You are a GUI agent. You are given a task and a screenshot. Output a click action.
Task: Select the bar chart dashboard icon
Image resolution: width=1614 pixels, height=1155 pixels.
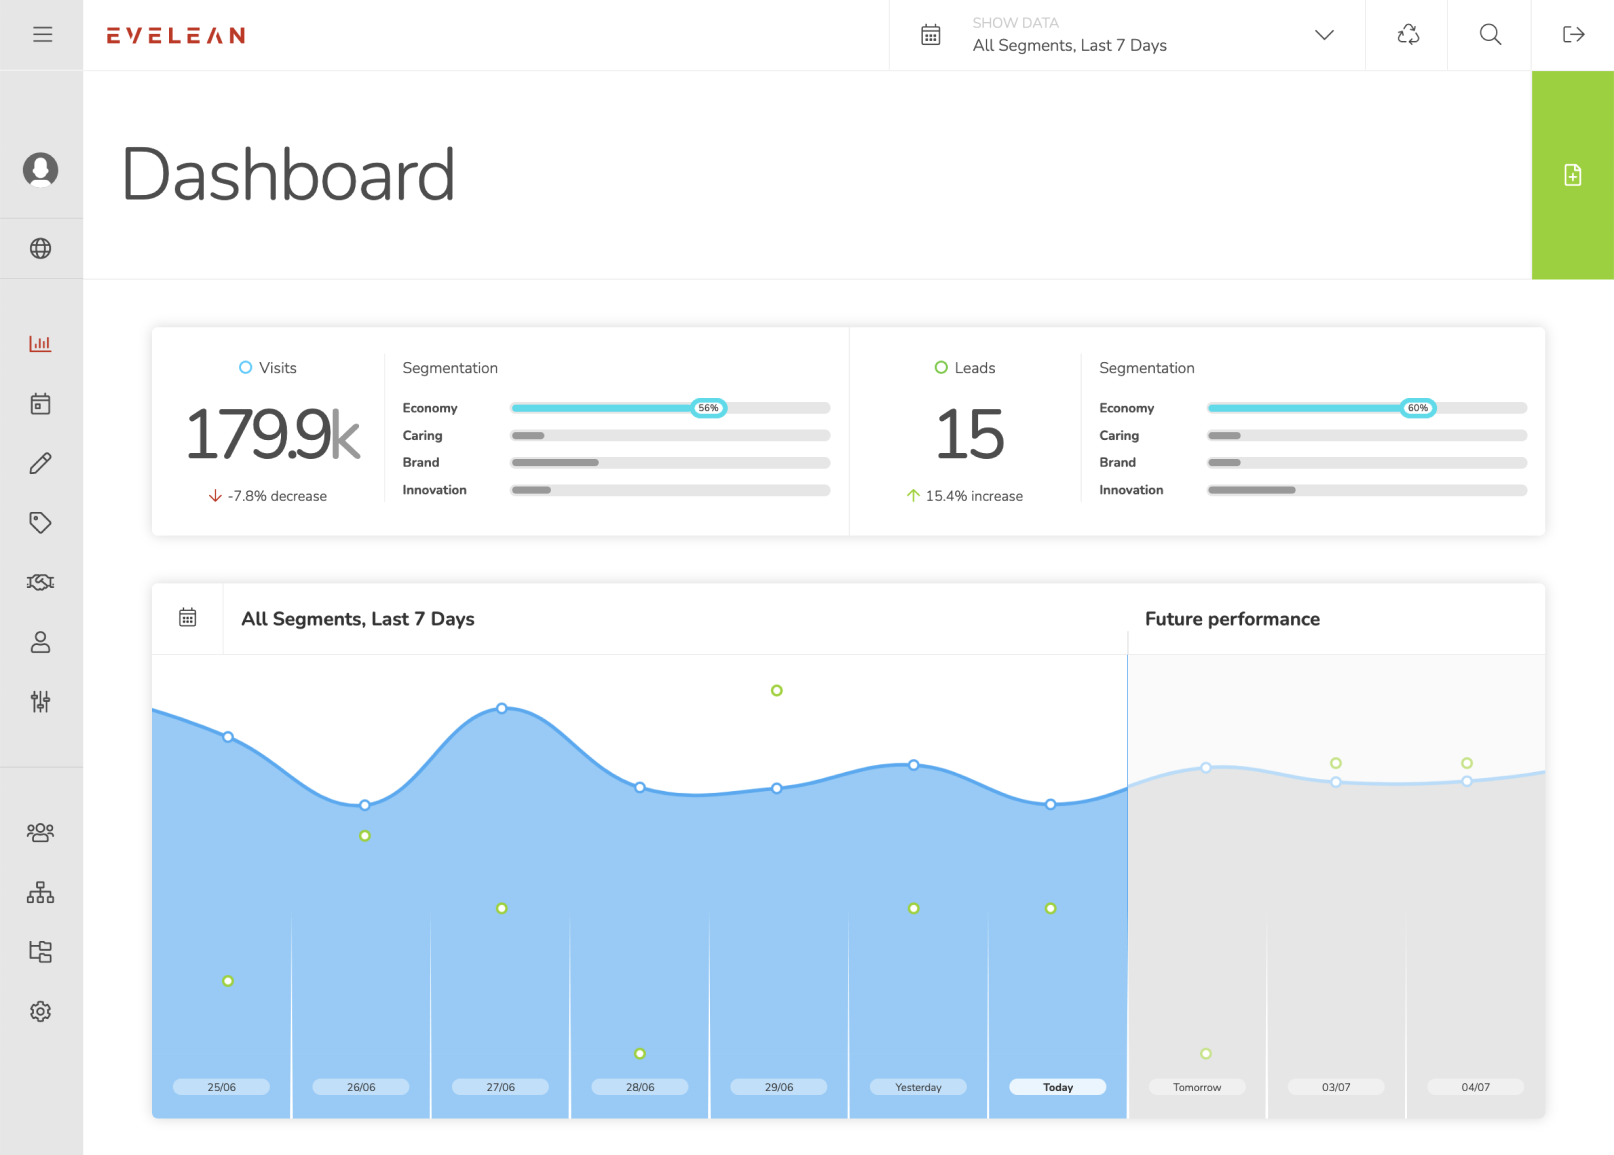click(41, 343)
